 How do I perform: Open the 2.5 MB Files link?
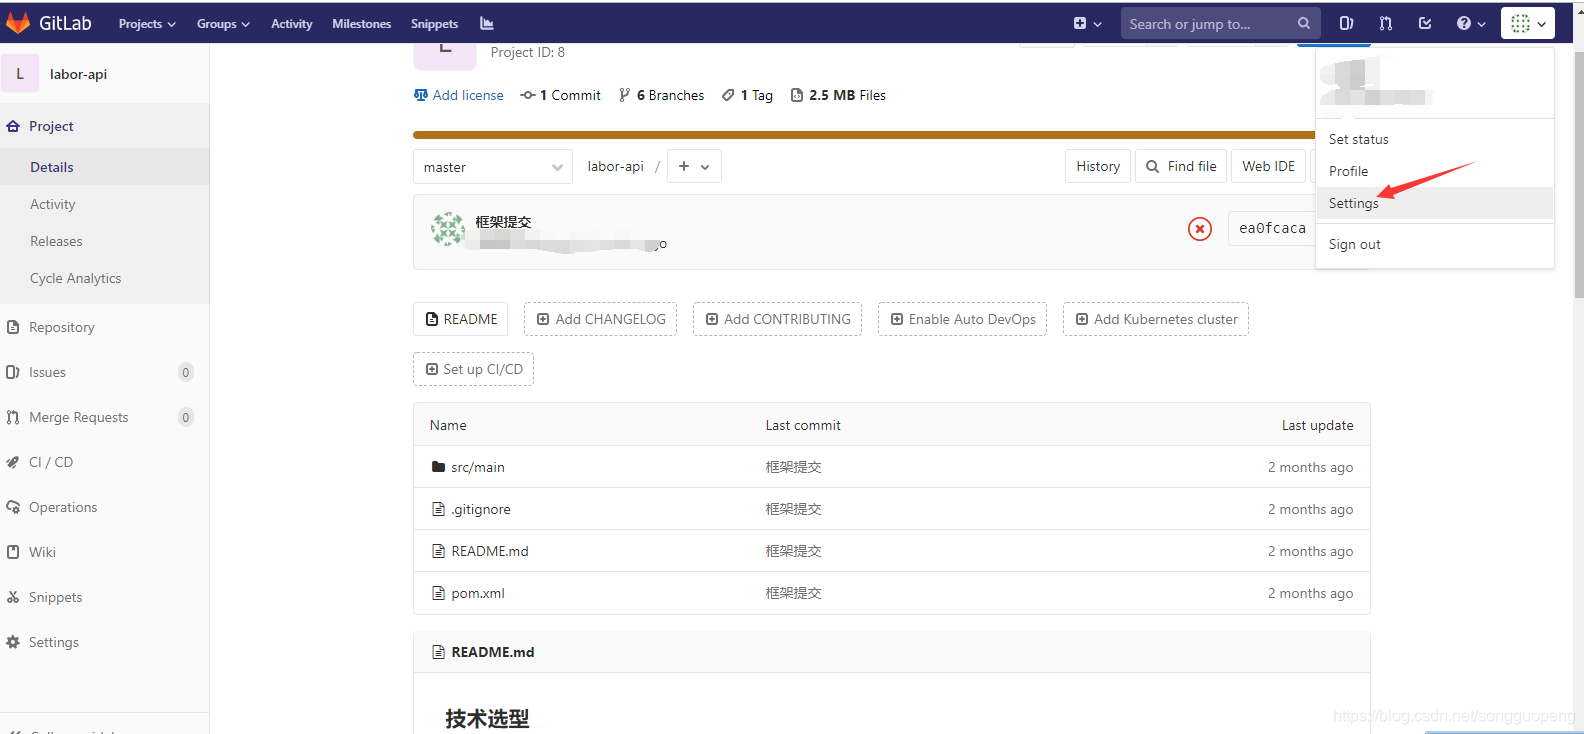coord(838,95)
